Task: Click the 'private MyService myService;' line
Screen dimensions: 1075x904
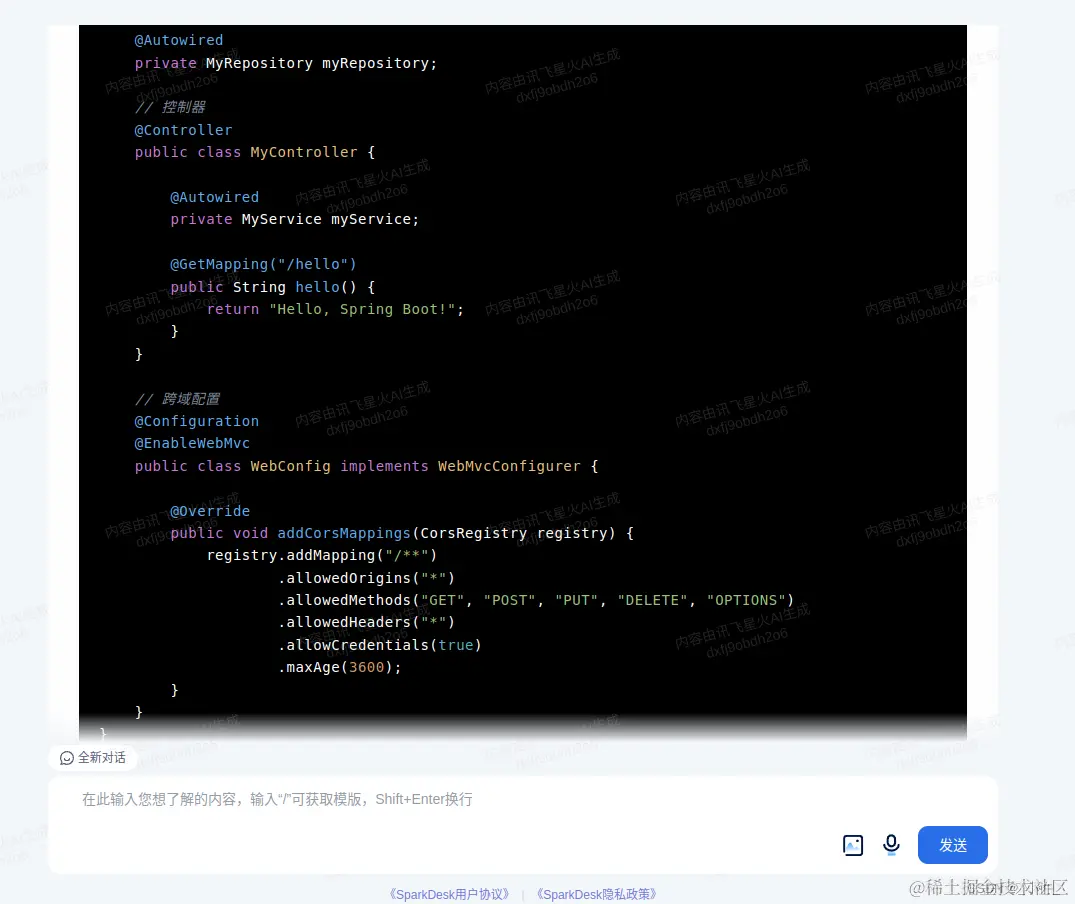Action: click(294, 219)
